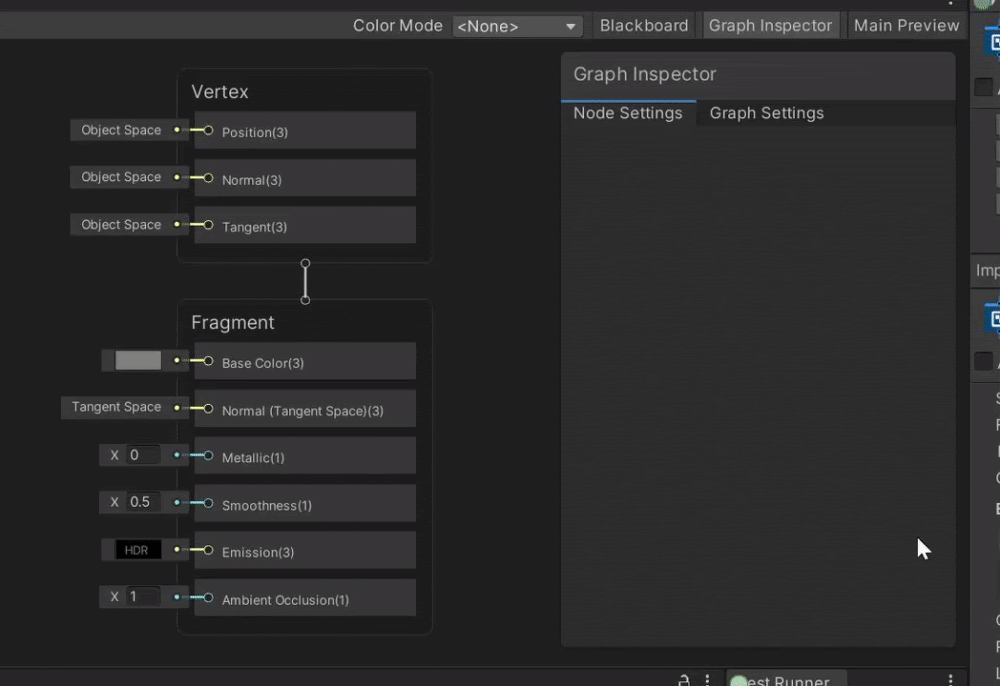Open the Base Color gray swatch
Viewport: 1000px width, 686px height.
[x=138, y=360]
